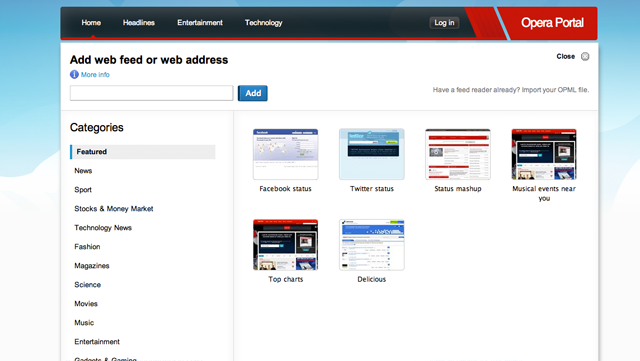Open the Music category
Viewport: 640px width, 361px height.
click(x=84, y=323)
